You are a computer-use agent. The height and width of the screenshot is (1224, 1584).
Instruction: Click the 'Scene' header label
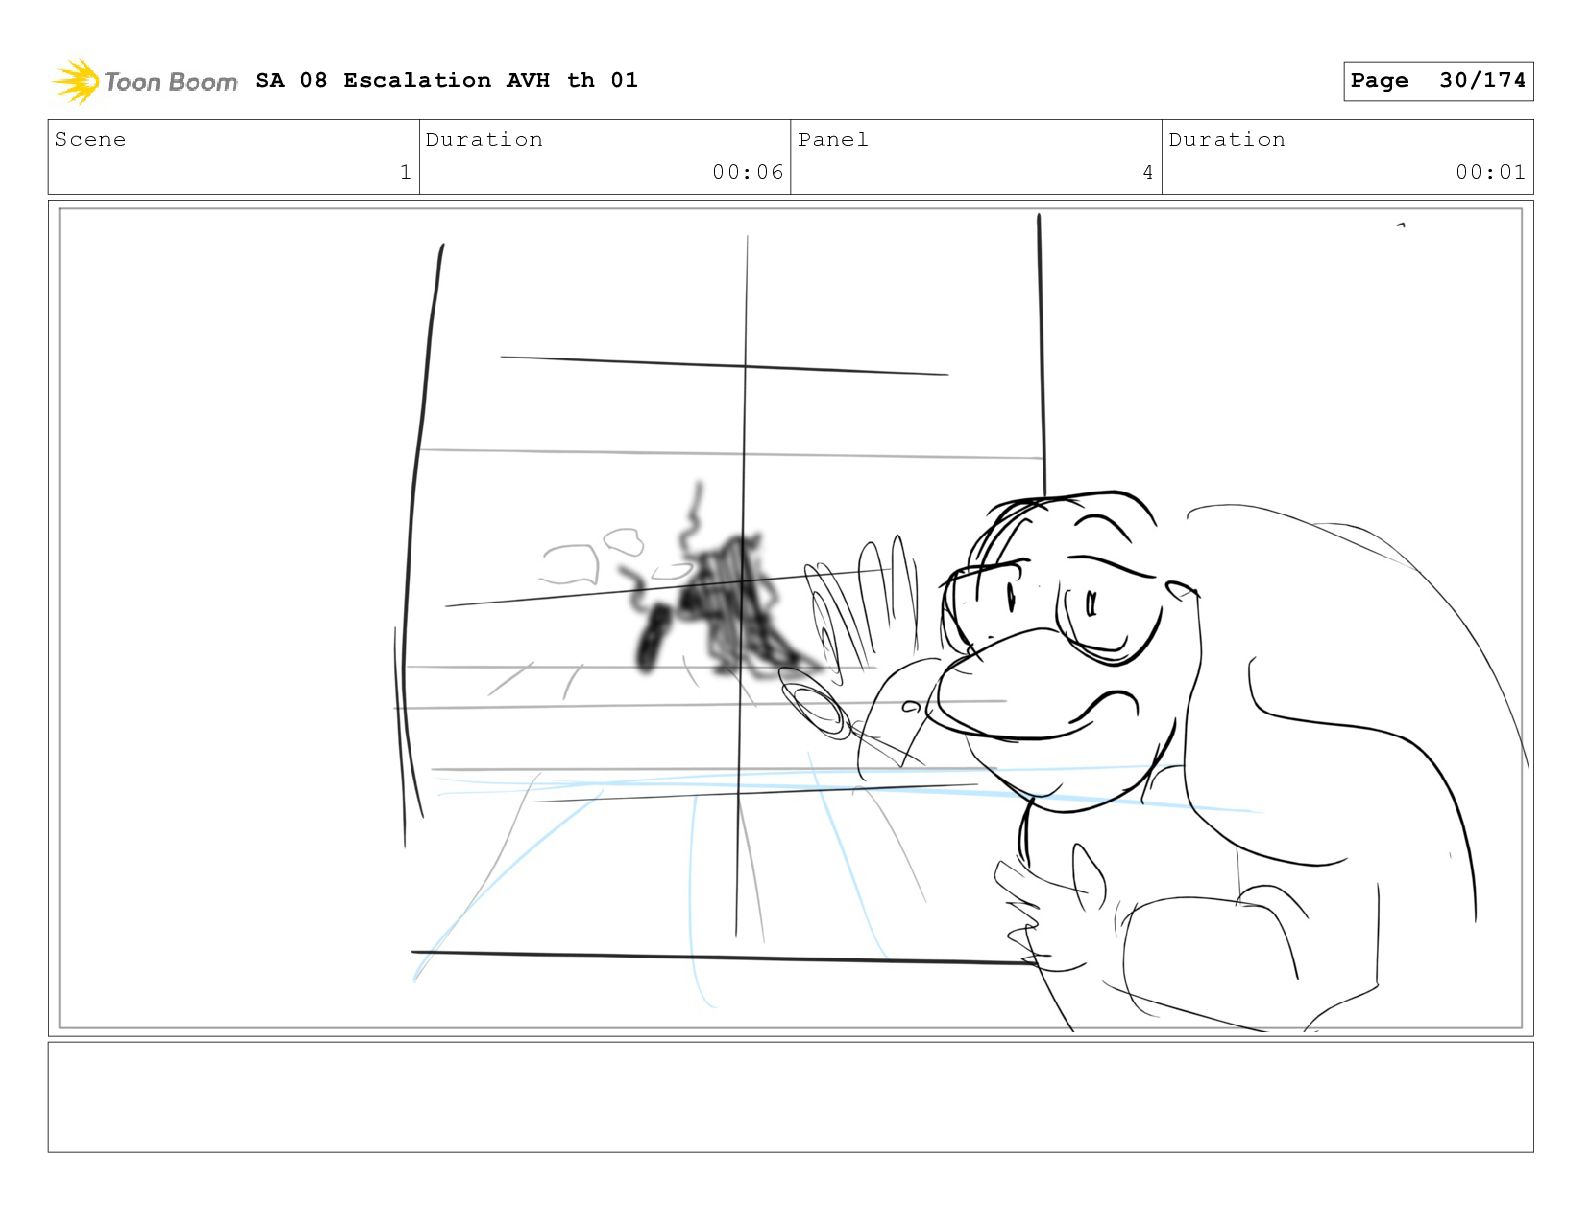(x=90, y=140)
